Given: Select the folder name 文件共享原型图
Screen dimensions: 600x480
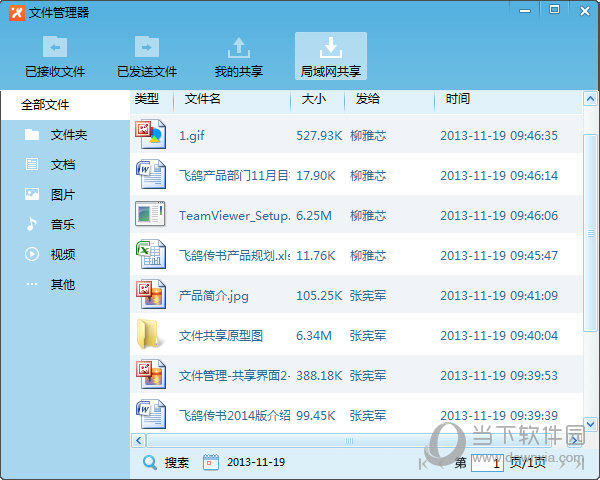Looking at the screenshot, I should [221, 336].
